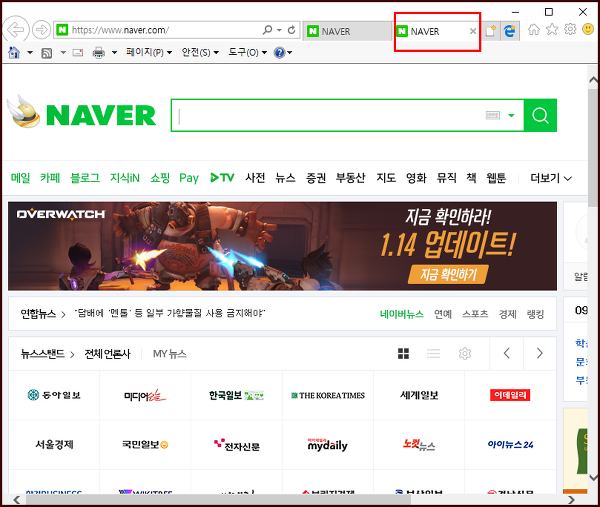This screenshot has height=507, width=600.
Task: Select the MY 뉴스 tab
Action: (x=170, y=354)
